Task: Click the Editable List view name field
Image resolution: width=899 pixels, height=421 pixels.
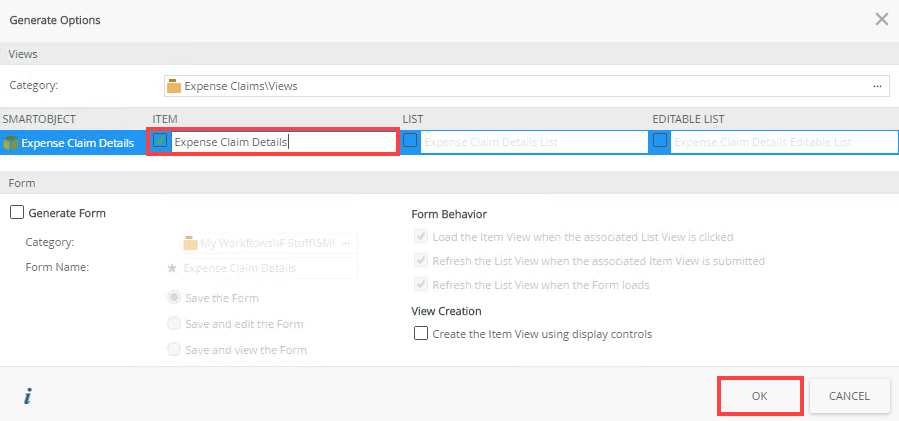Action: 783,143
